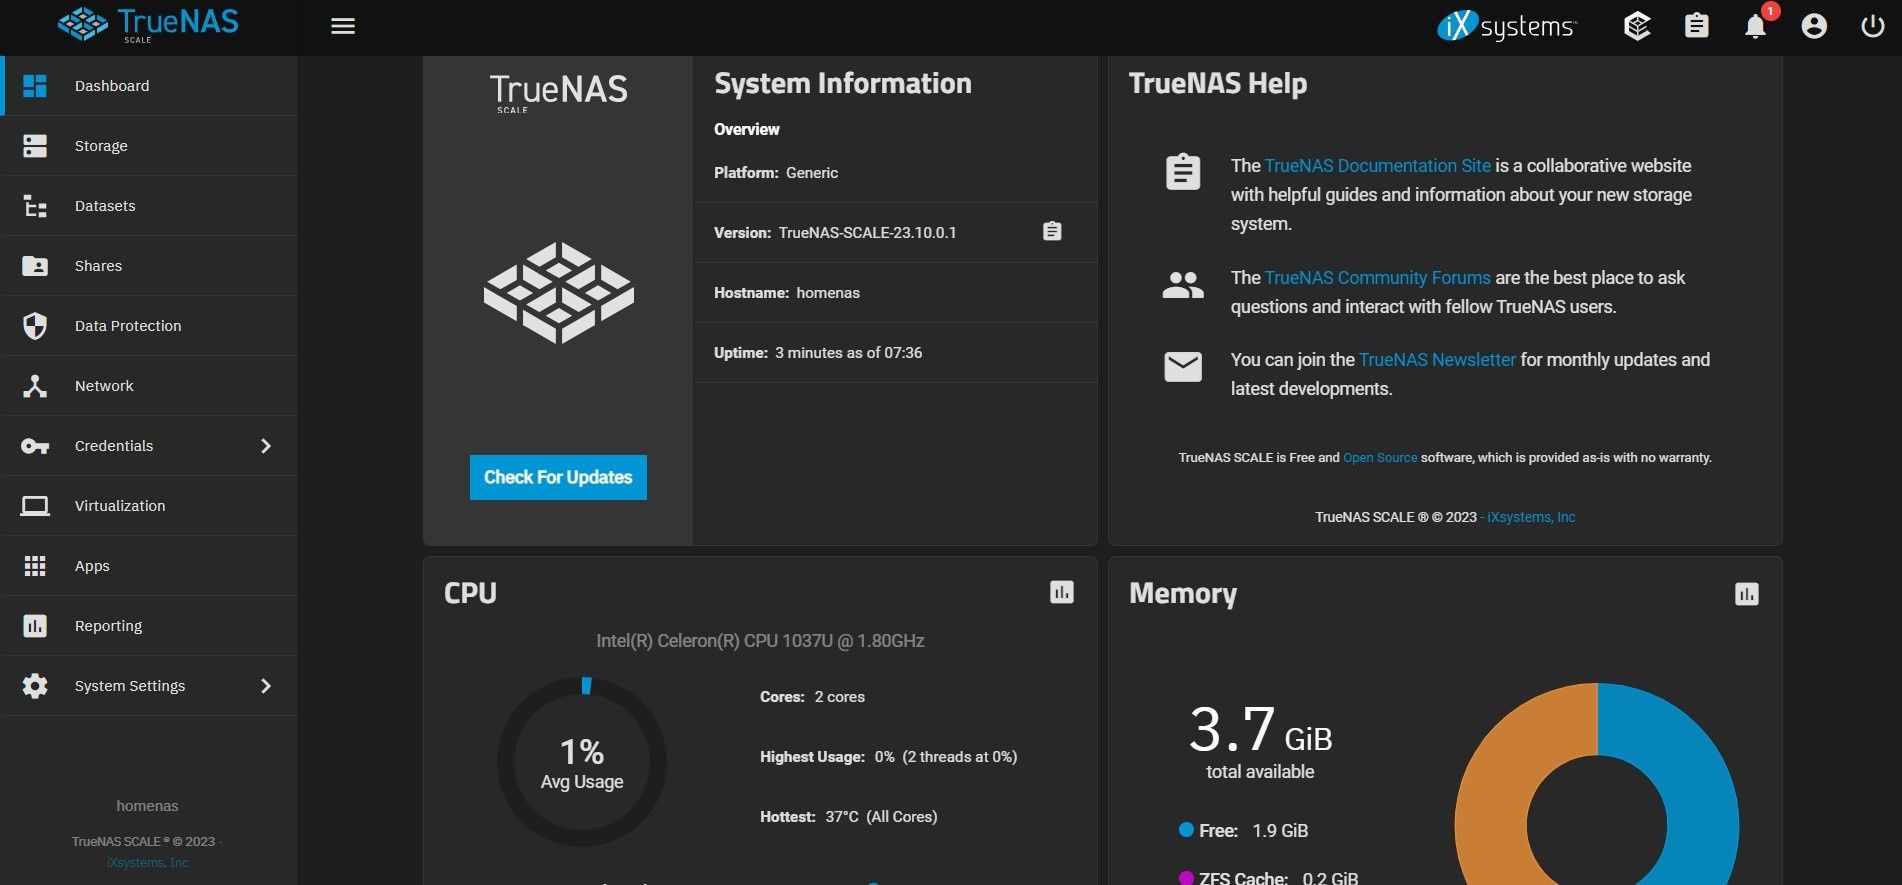Click the Apps grid icon in the sidebar
This screenshot has width=1902, height=885.
pos(35,566)
